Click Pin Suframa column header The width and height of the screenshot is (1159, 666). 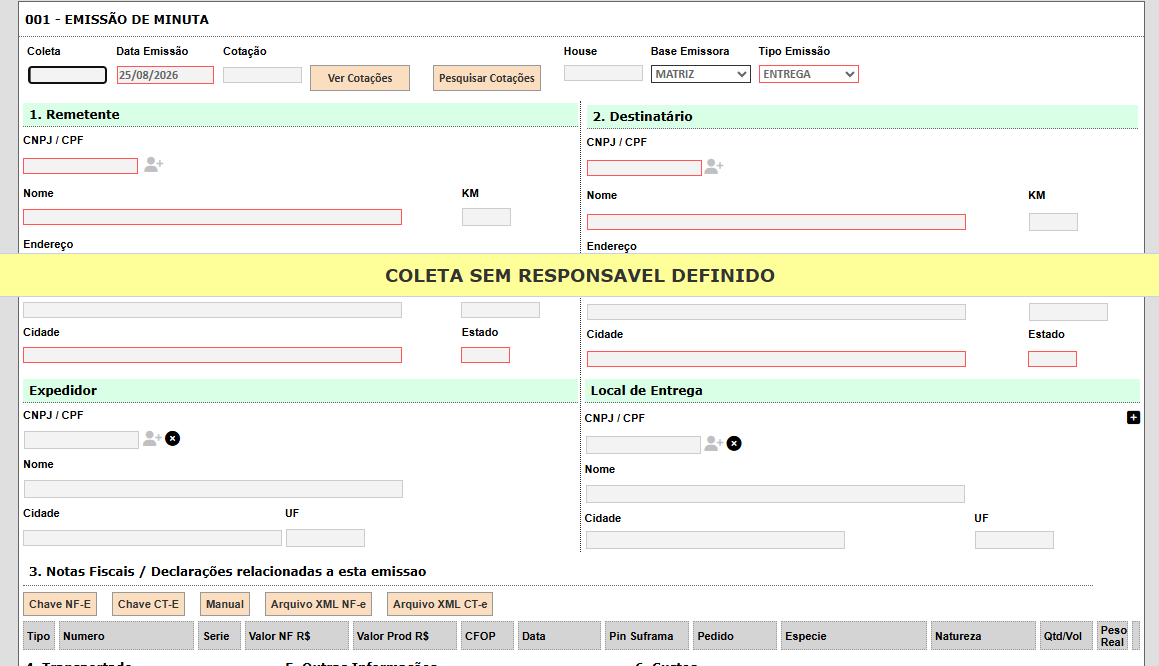click(648, 636)
